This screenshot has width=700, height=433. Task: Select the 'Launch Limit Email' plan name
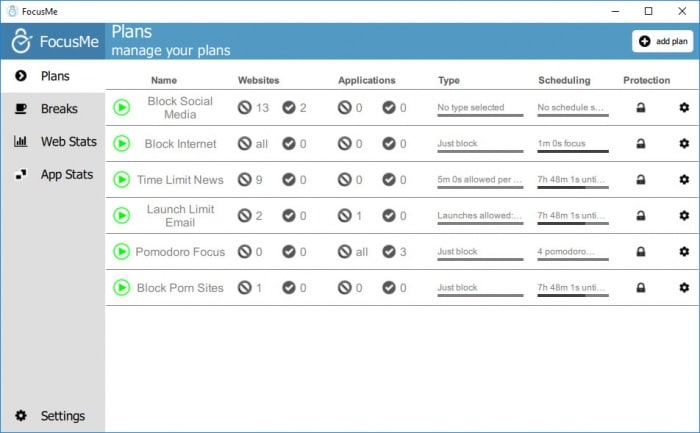(180, 216)
